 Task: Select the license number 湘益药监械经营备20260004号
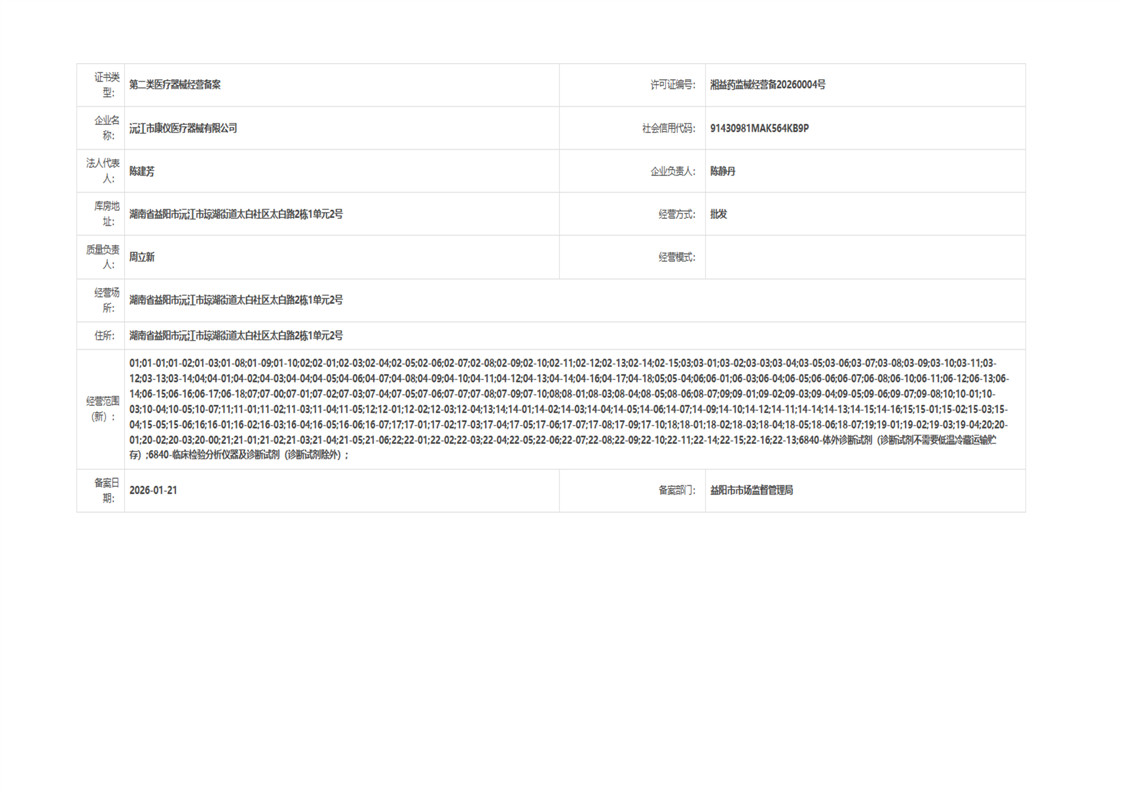click(x=767, y=84)
